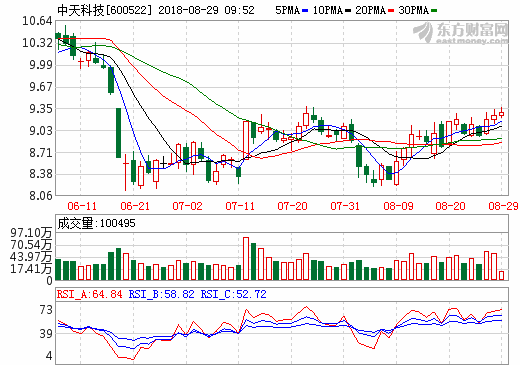
Task: Click the 17.41万 volume axis label
Action: 31,268
